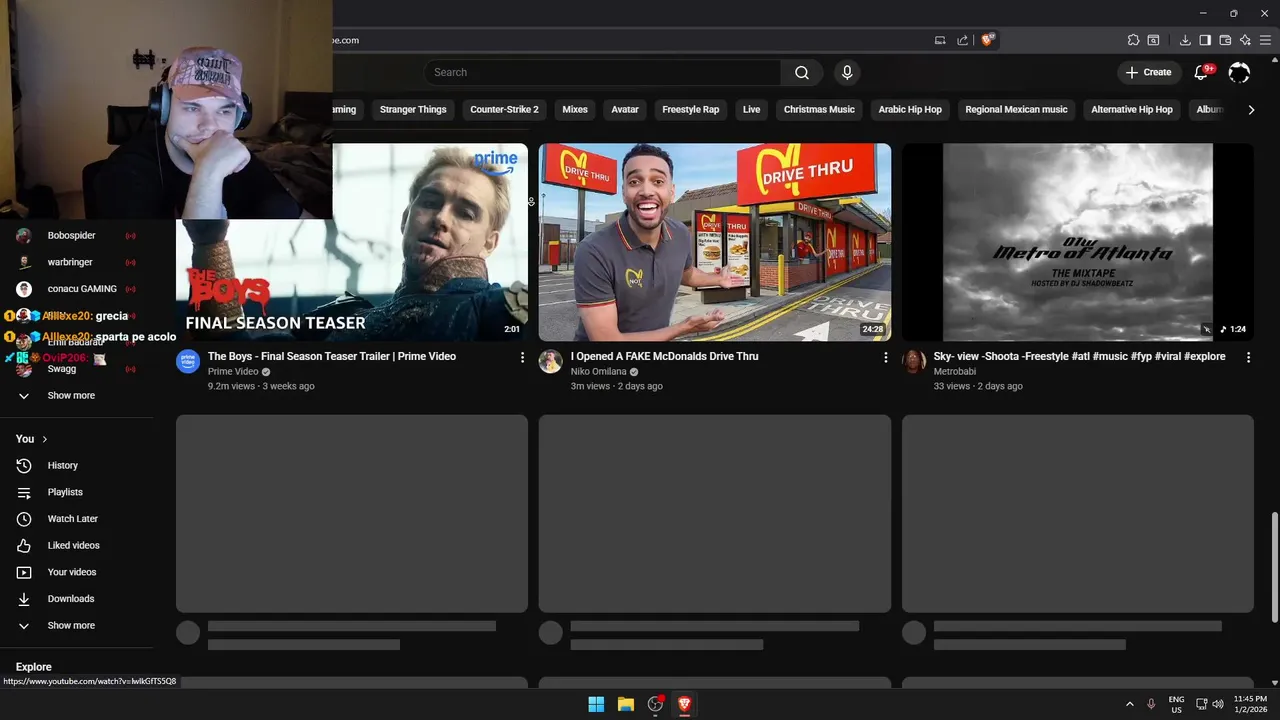Open Leo AI sparkle icon
This screenshot has width=1280, height=720.
pyautogui.click(x=1245, y=40)
